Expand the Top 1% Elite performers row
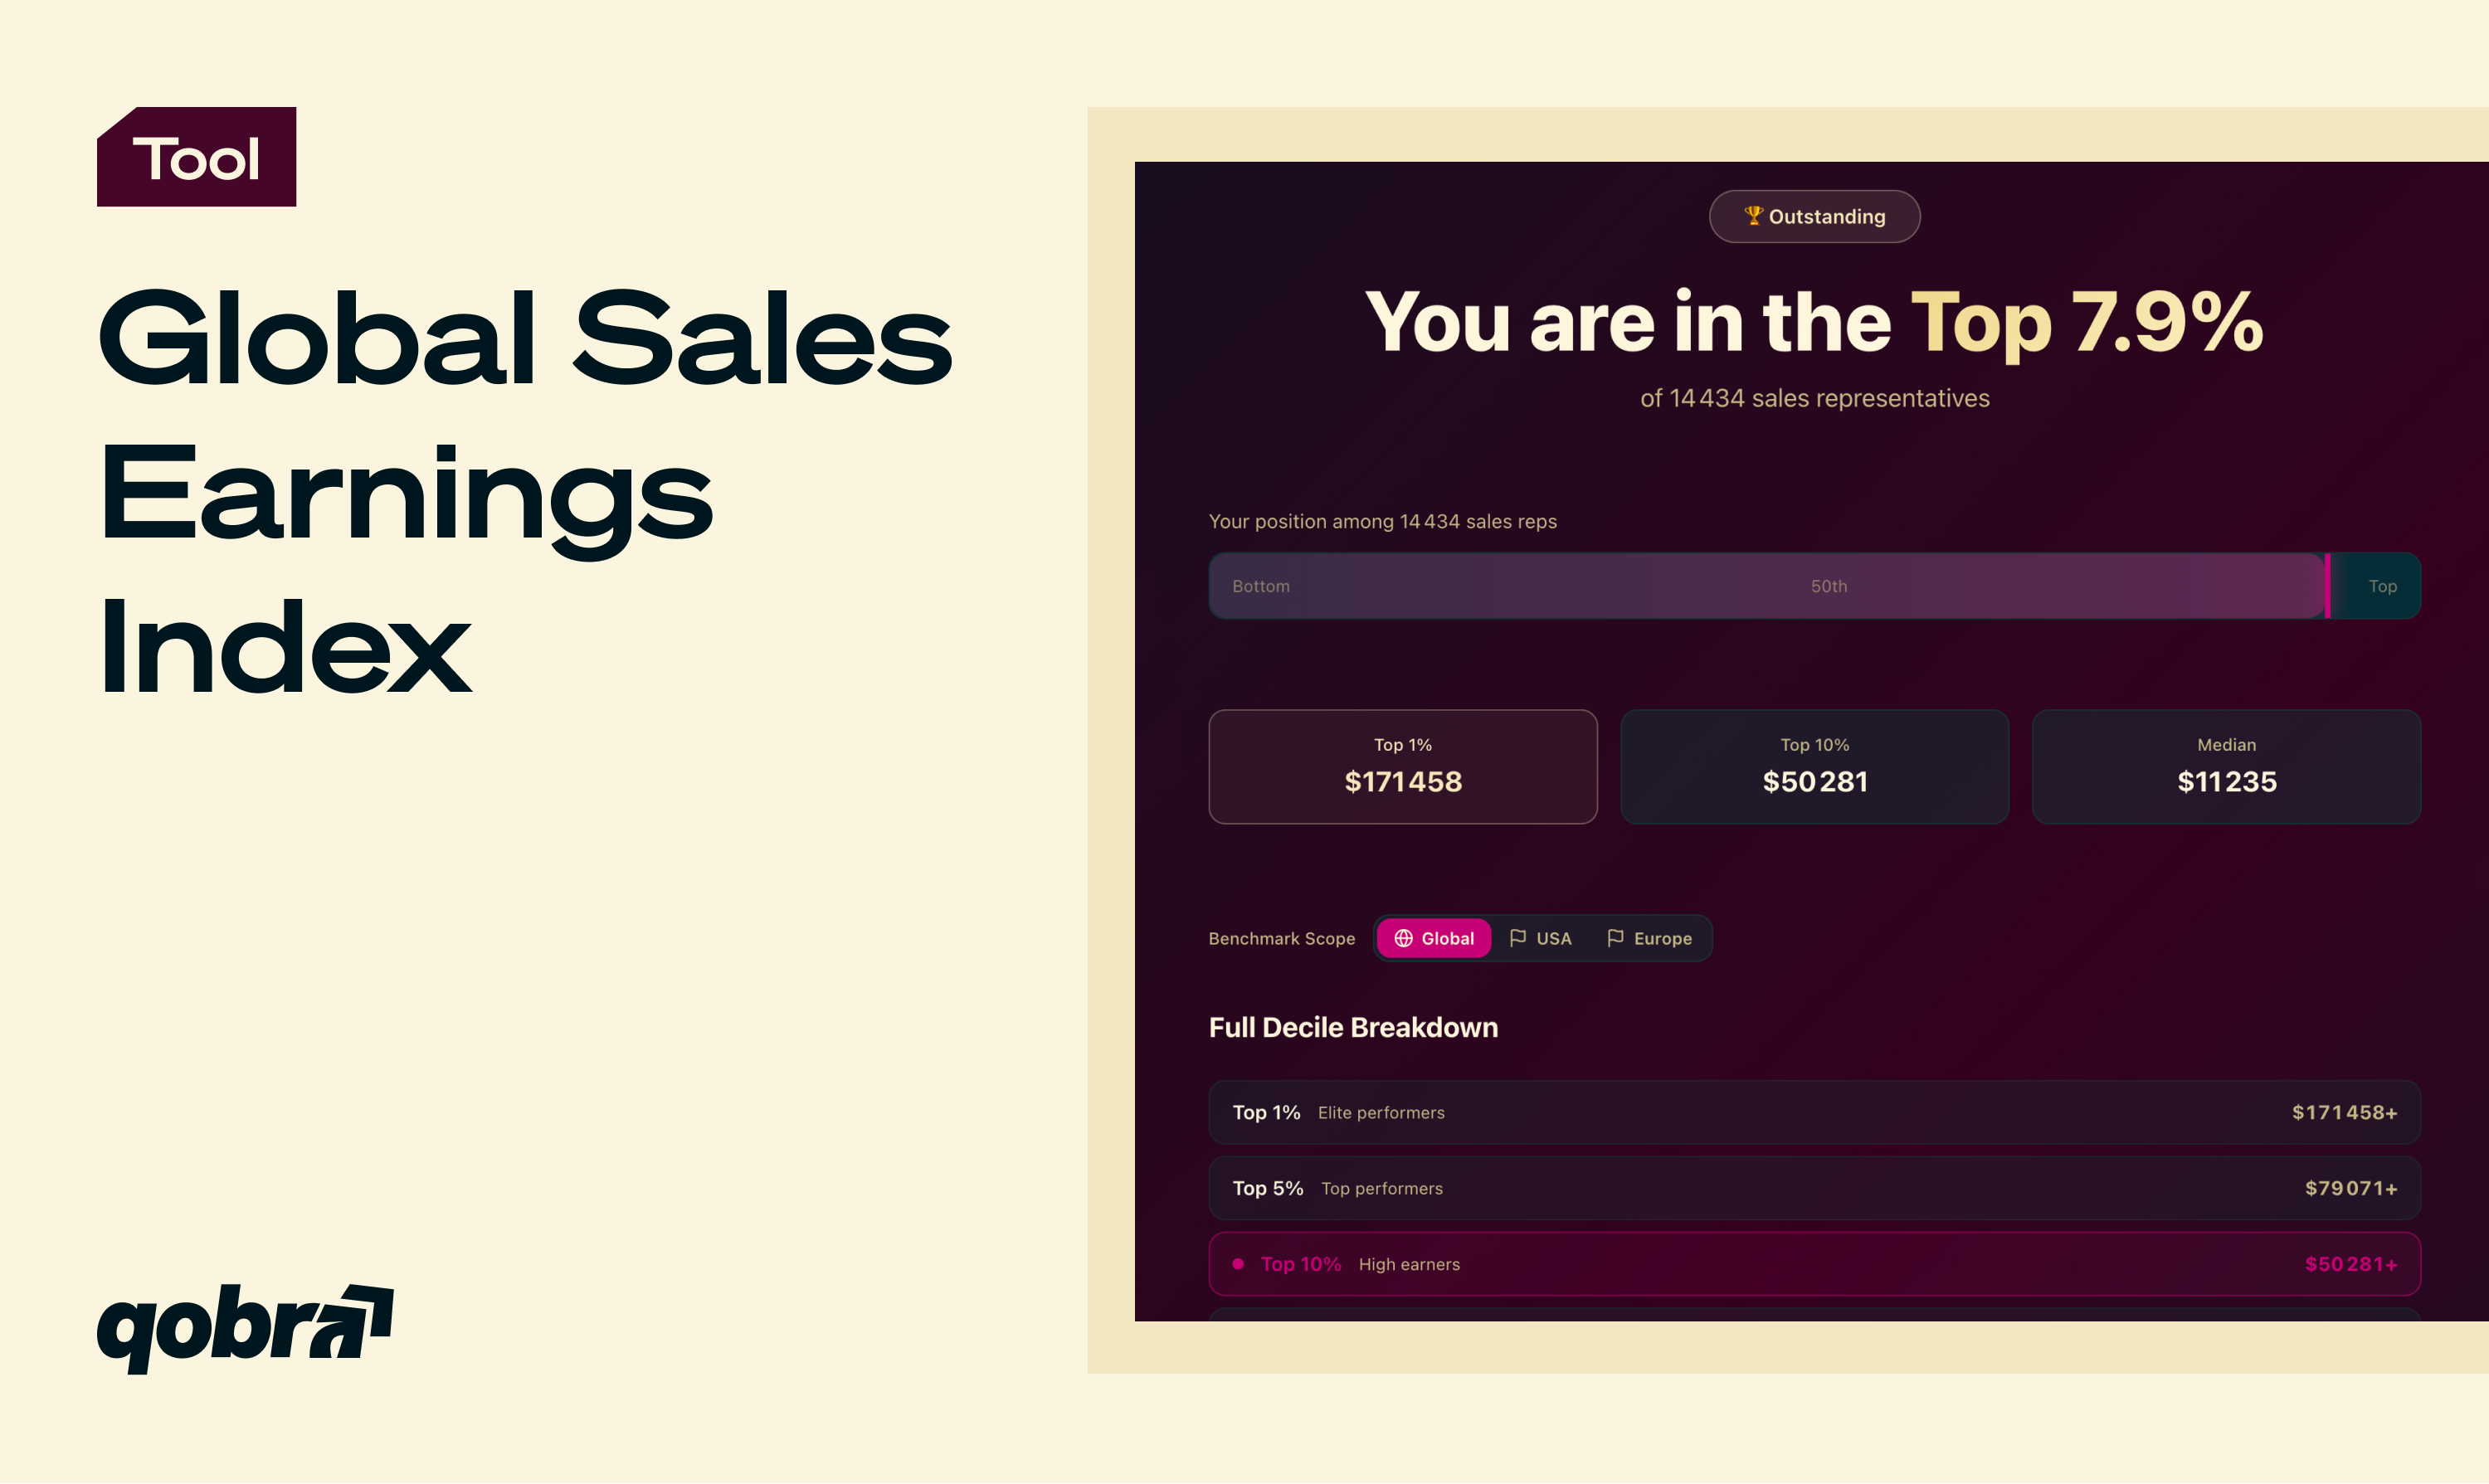Image resolution: width=2489 pixels, height=1484 pixels. point(1814,1112)
